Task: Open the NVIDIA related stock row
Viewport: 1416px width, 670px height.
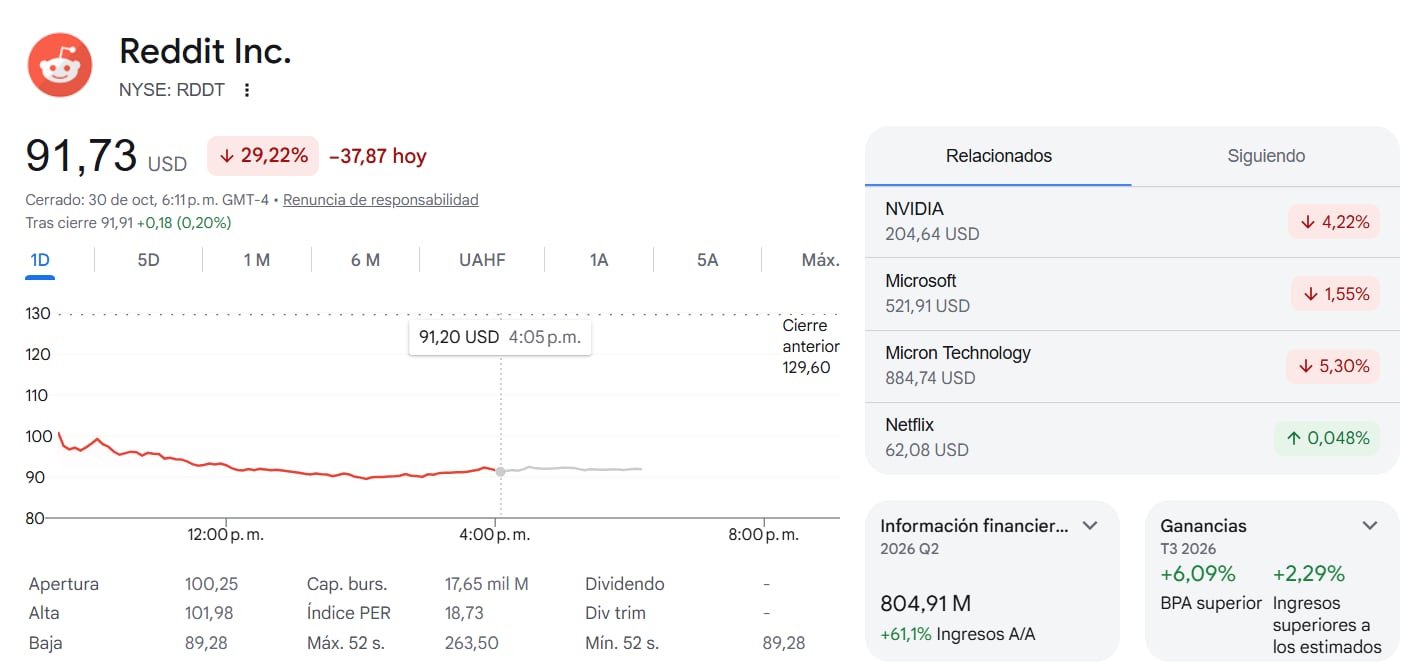Action: click(x=1132, y=222)
